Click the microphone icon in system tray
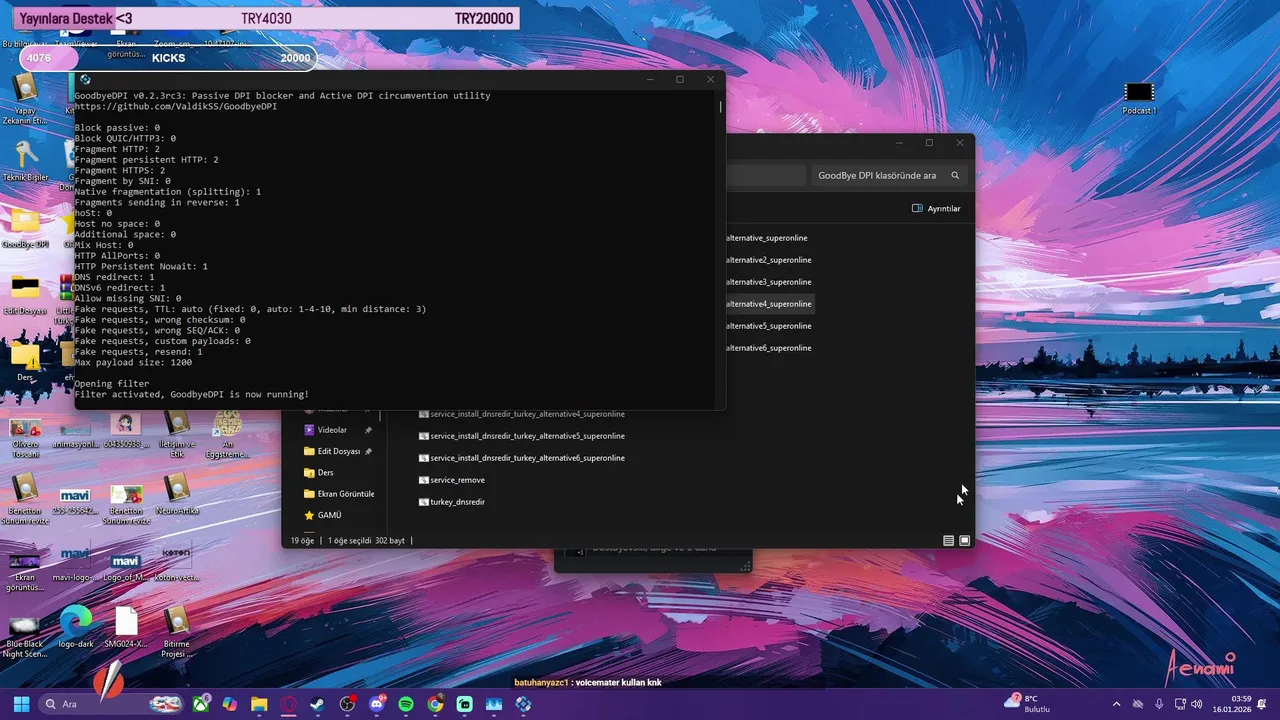The height and width of the screenshot is (720, 1280). (1159, 704)
